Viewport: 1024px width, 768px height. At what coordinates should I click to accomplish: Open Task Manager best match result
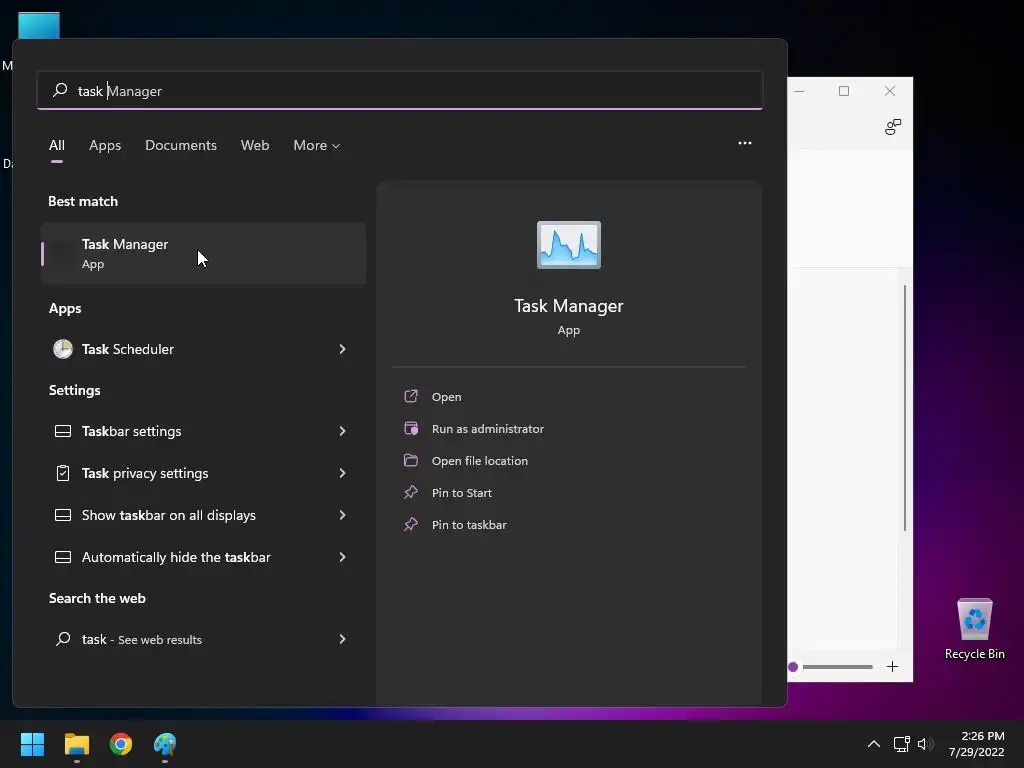pyautogui.click(x=203, y=253)
